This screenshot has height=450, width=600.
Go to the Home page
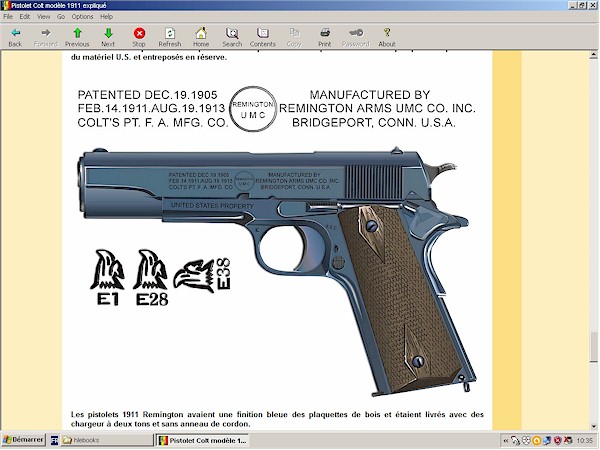tap(201, 37)
